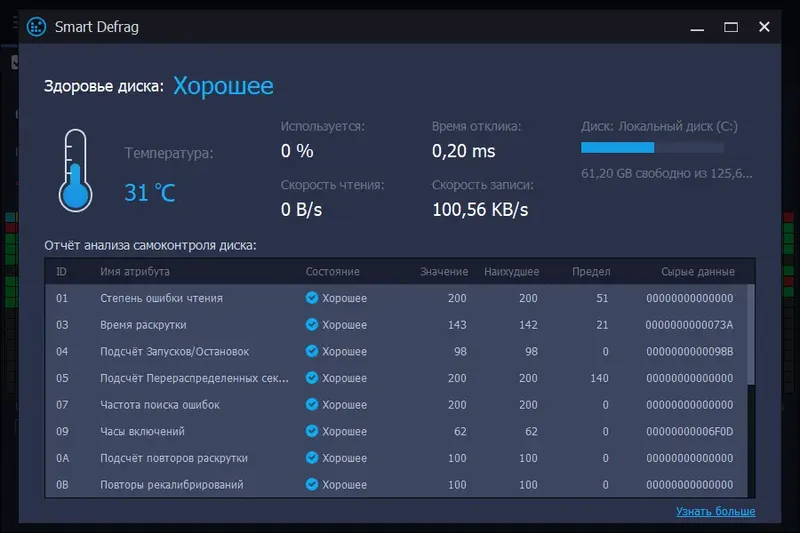
Task: Click the Имя атрибута column header
Action: pos(135,272)
